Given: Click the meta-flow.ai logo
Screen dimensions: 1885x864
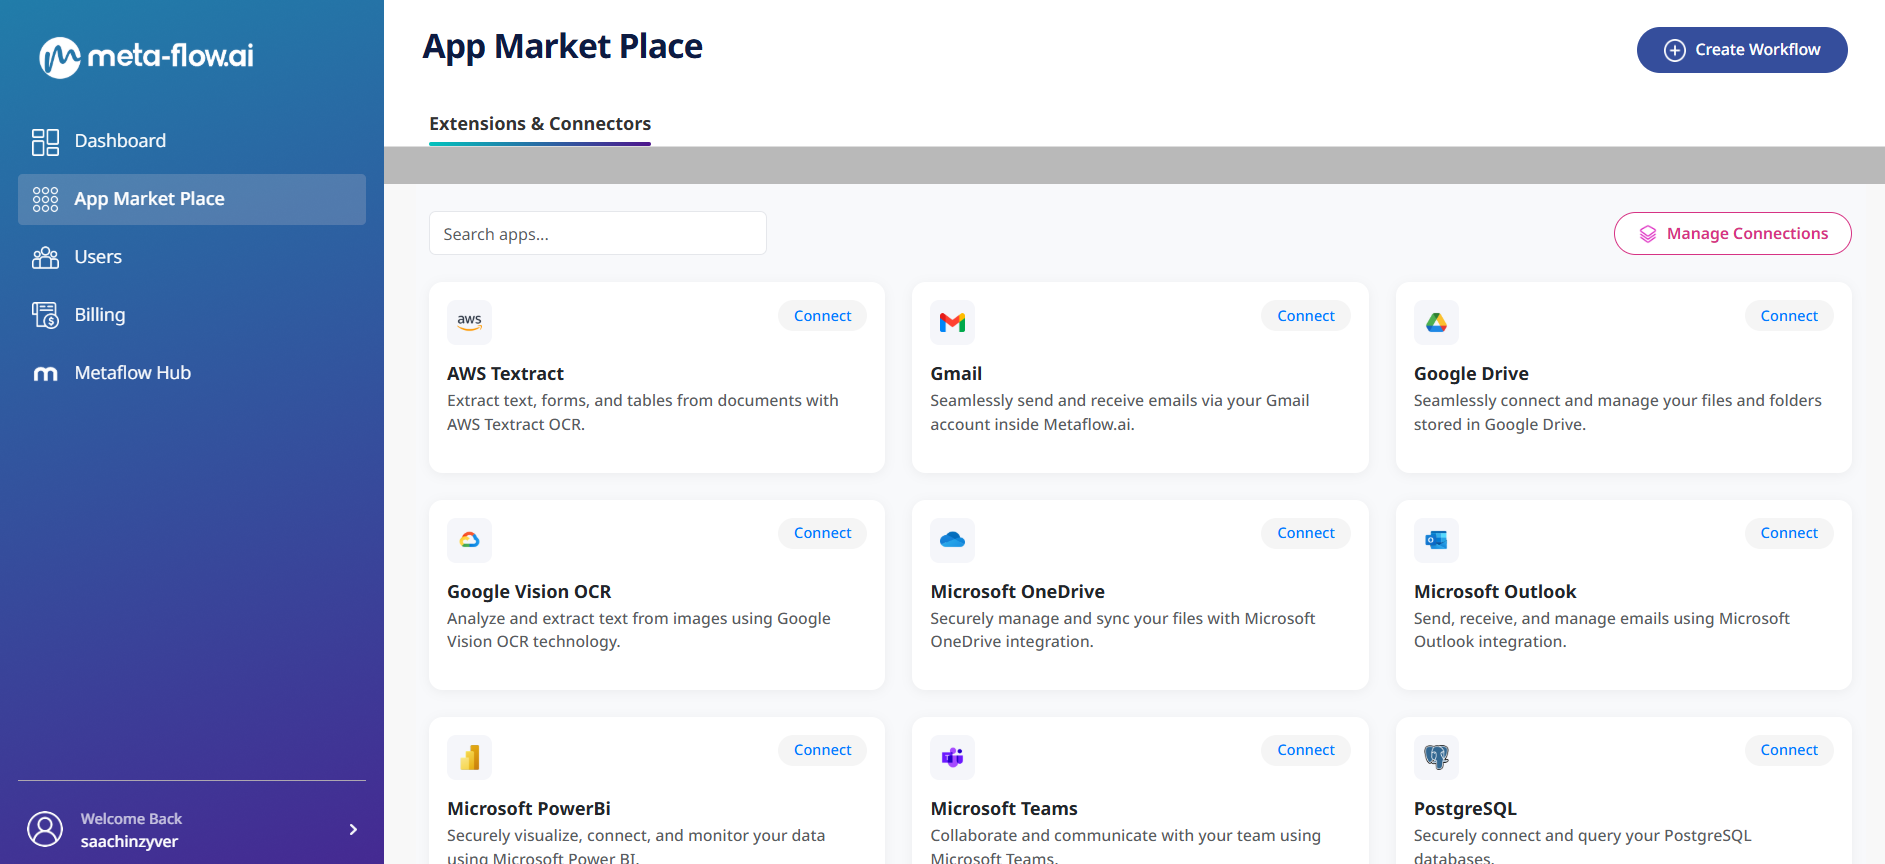Looking at the screenshot, I should click(146, 56).
